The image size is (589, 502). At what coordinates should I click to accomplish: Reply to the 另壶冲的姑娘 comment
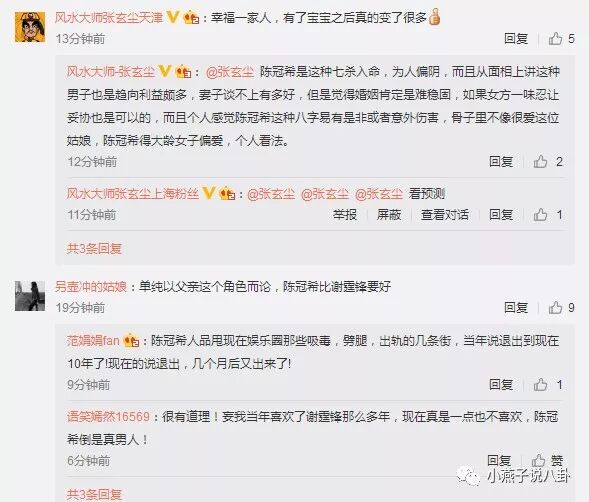[x=516, y=308]
